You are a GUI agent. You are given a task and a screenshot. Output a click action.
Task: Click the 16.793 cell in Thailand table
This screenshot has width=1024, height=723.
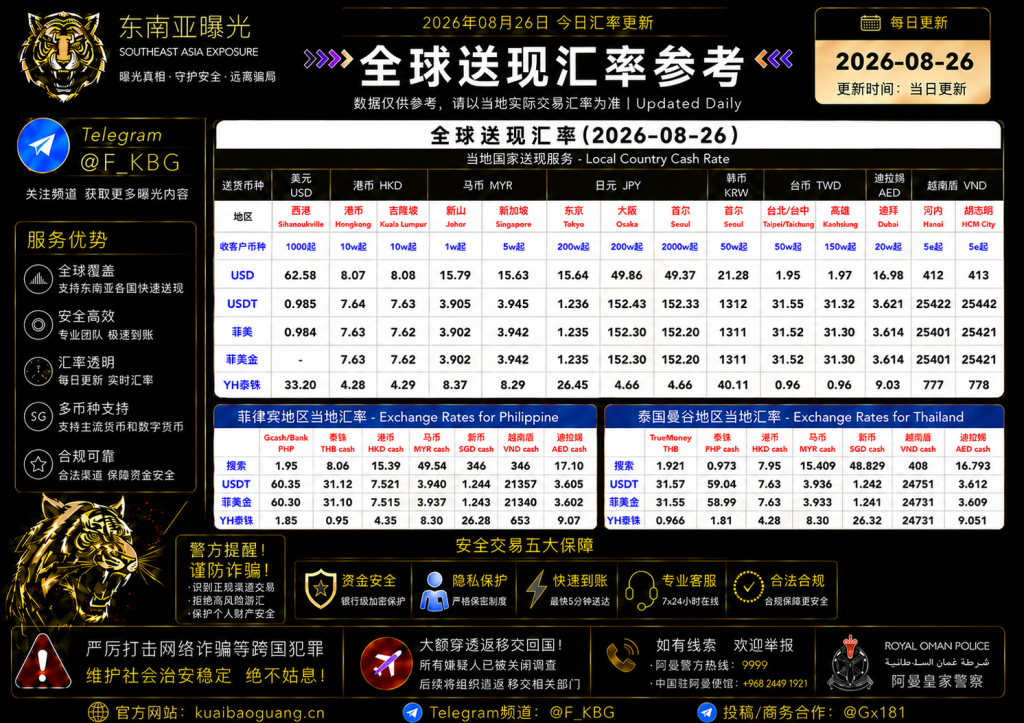[x=972, y=466]
